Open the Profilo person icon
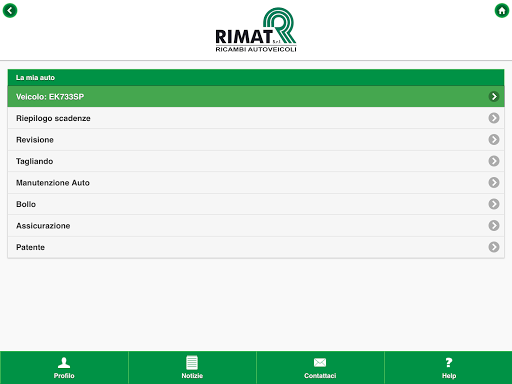 [64, 362]
